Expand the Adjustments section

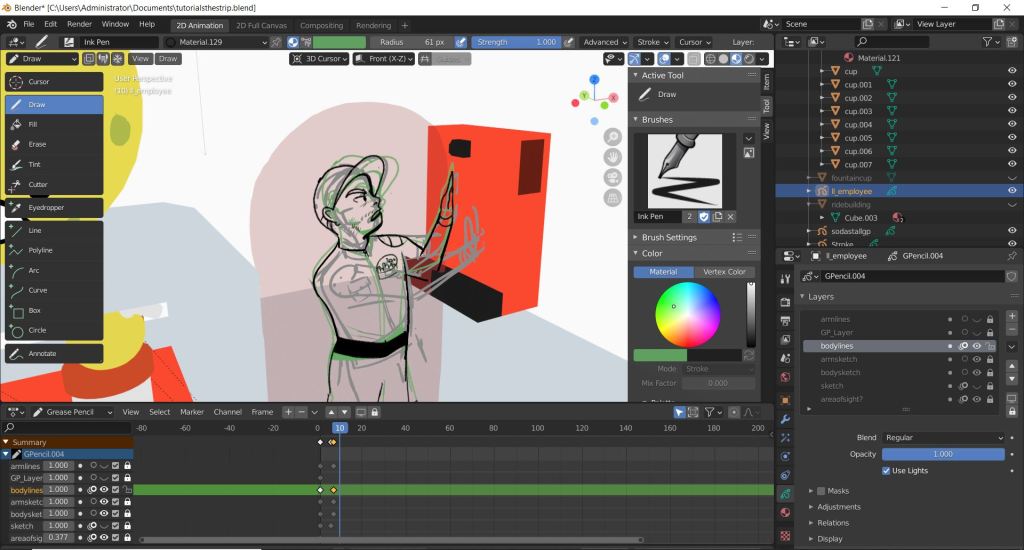click(838, 507)
